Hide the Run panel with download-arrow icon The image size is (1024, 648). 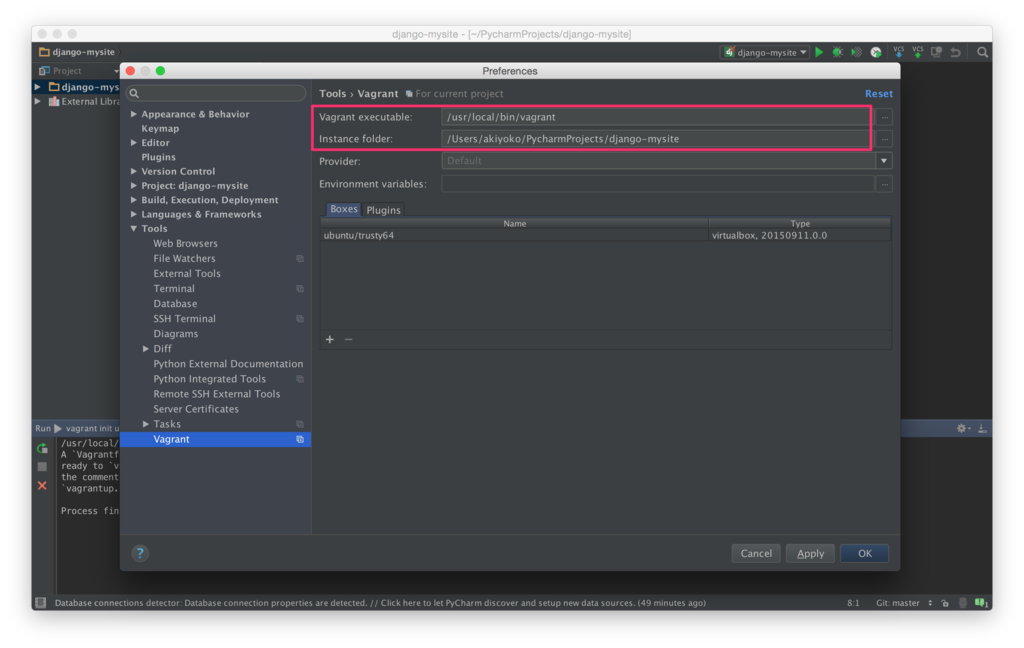[x=982, y=429]
